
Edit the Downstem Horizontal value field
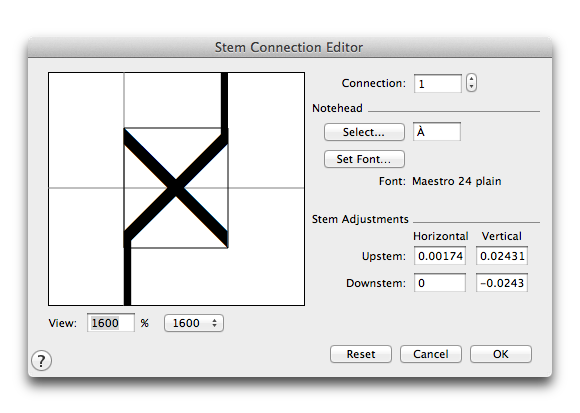[440, 283]
